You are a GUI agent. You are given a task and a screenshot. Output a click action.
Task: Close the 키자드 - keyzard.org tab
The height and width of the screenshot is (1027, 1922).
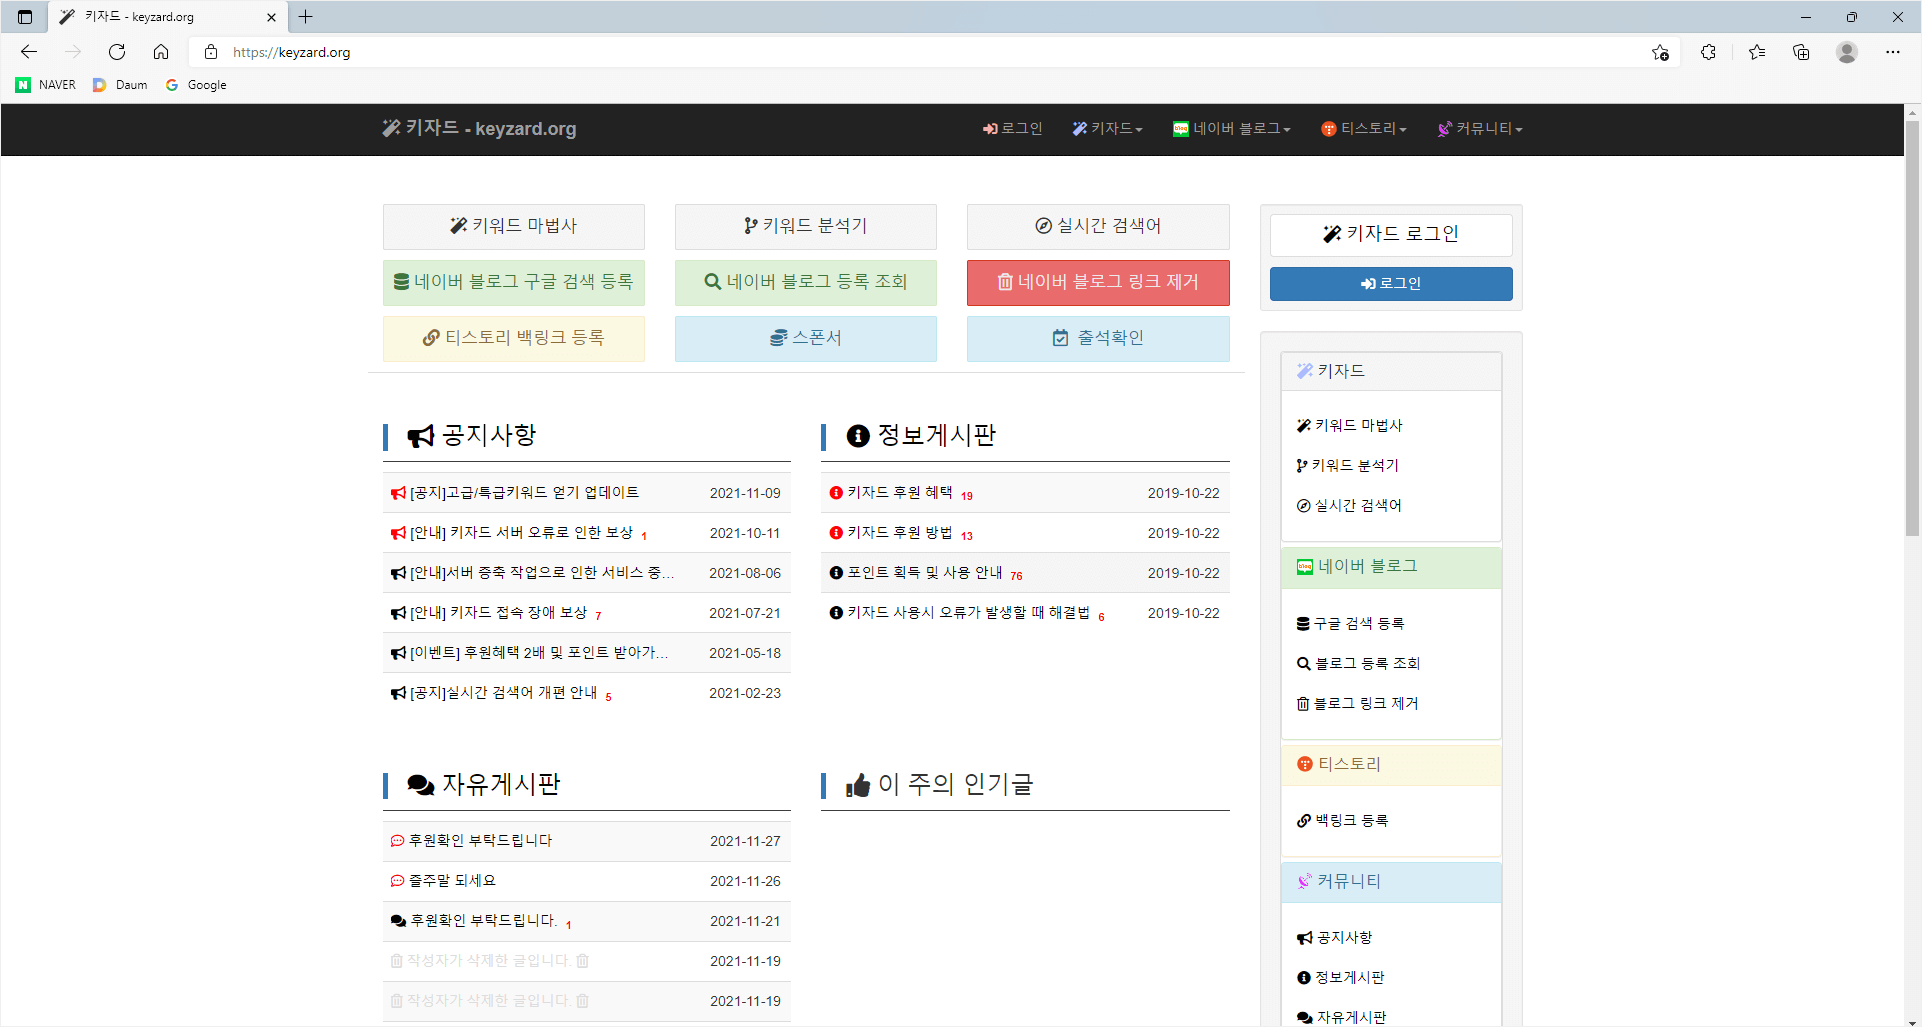(x=271, y=17)
